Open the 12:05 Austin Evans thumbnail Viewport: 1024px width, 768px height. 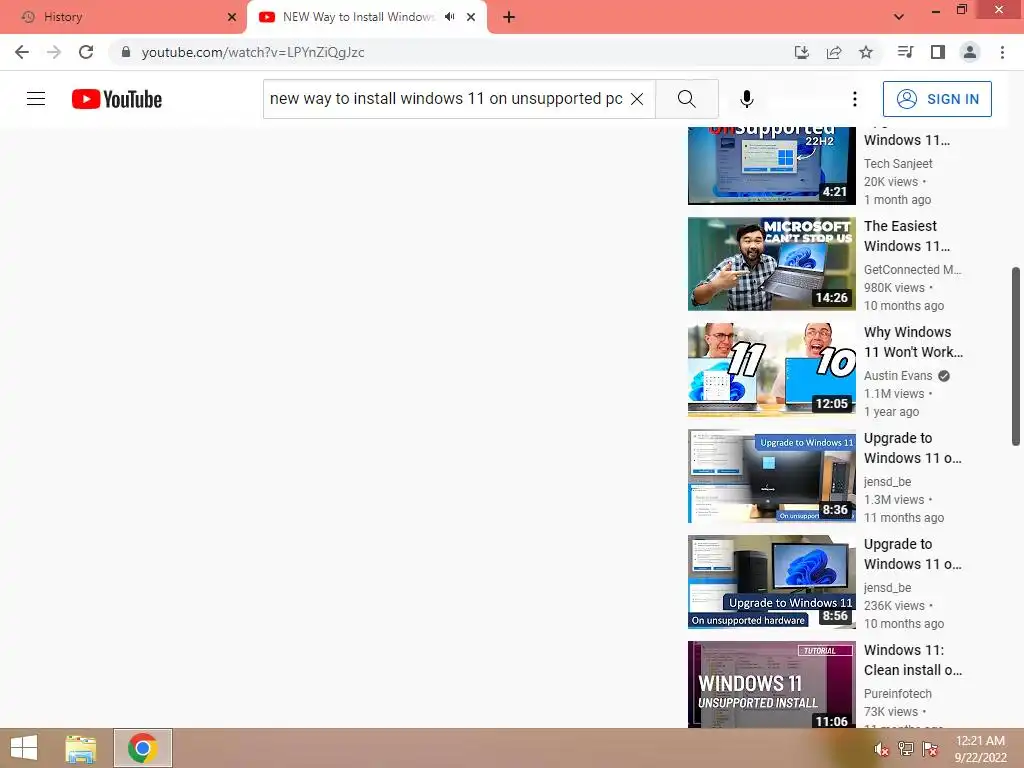tap(771, 370)
